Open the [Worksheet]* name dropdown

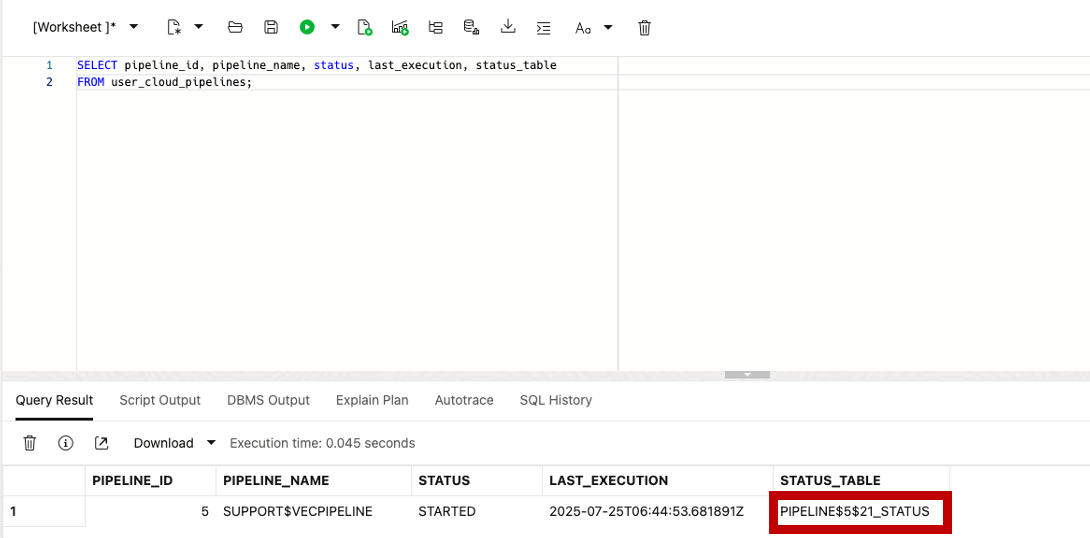coord(86,27)
